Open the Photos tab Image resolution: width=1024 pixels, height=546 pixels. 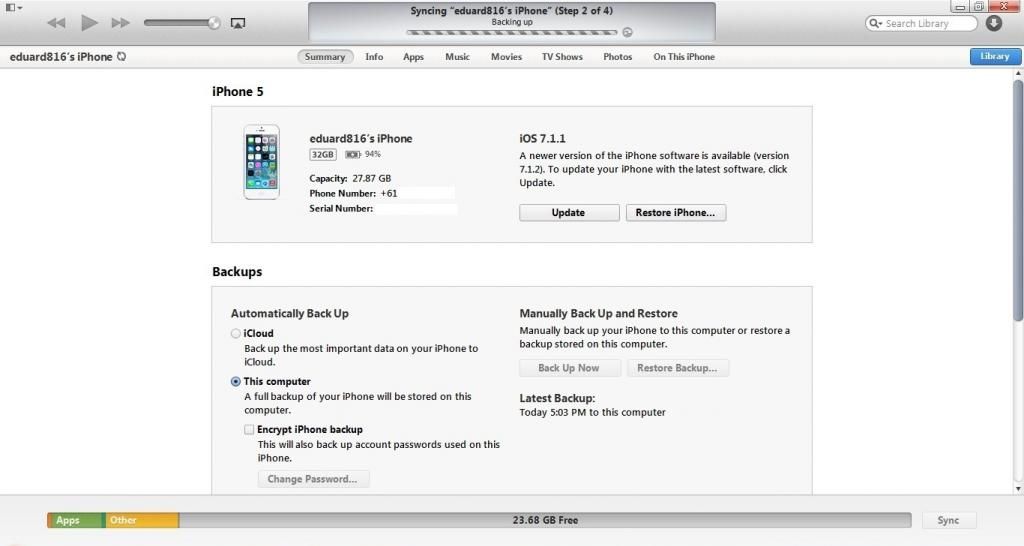(x=617, y=57)
